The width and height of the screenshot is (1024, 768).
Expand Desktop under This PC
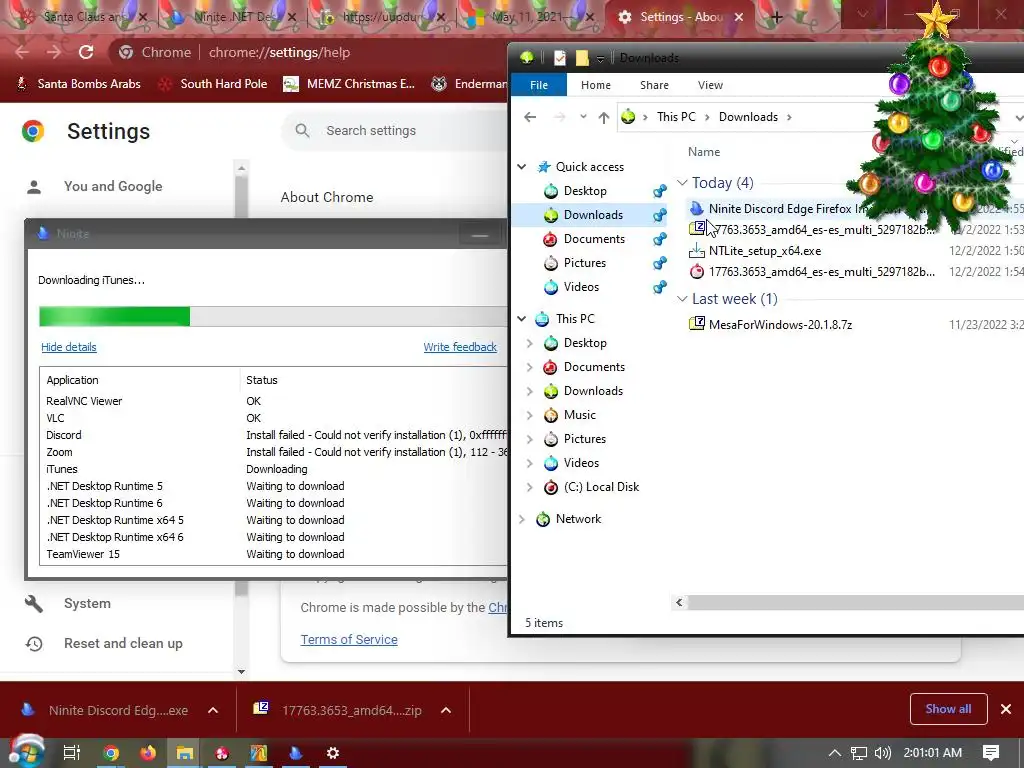coord(530,343)
